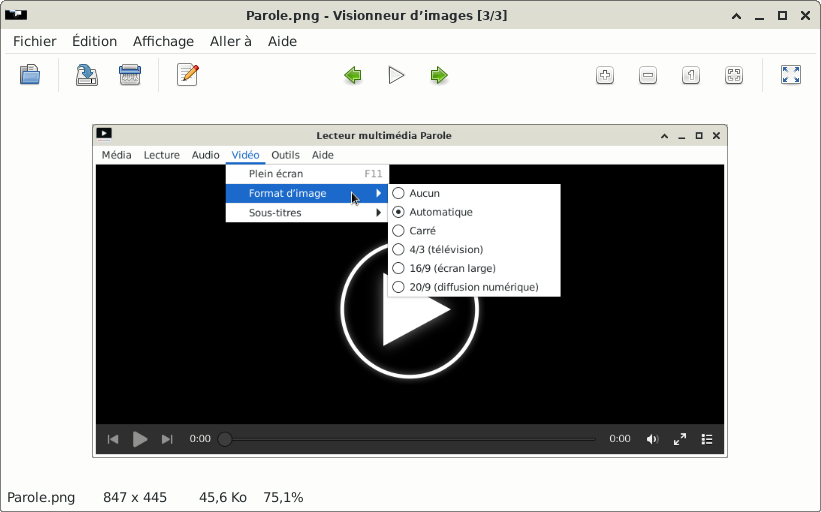Screen dimensions: 821x512
Task: Click the Audio menu in Parole image
Action: pyautogui.click(x=205, y=155)
